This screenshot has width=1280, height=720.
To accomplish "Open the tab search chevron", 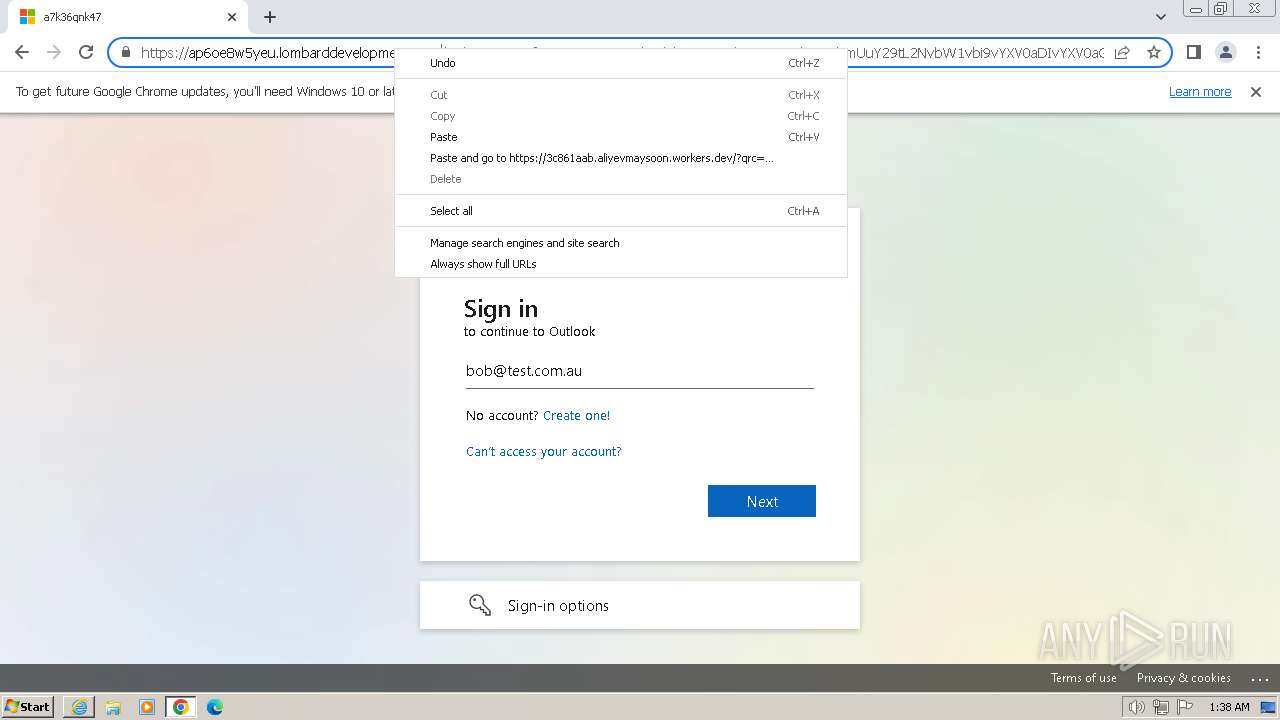I will pos(1160,17).
